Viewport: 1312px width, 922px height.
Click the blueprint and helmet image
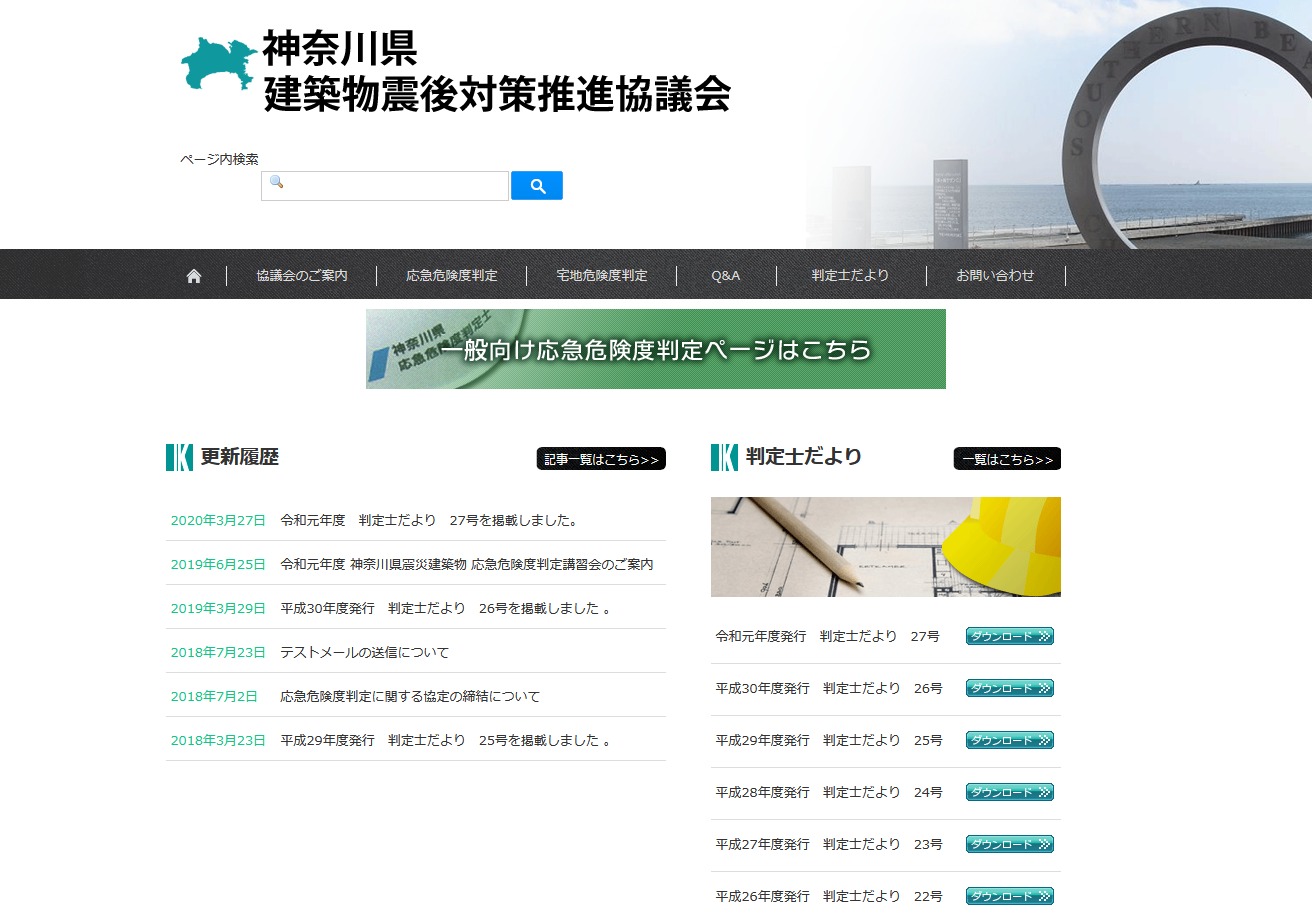(885, 547)
